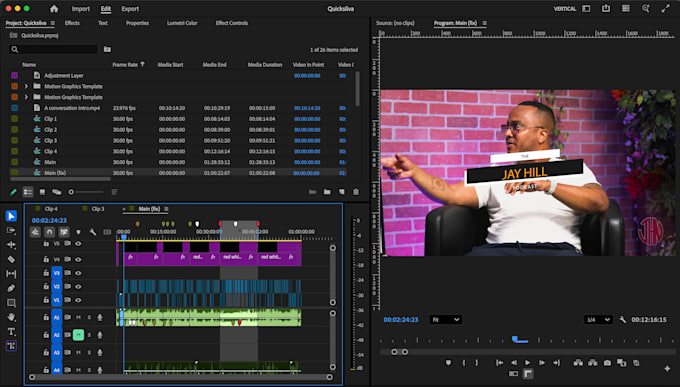Viewport: 680px width, 387px height.
Task: Click the VERTICAL workspace label
Action: pyautogui.click(x=565, y=9)
